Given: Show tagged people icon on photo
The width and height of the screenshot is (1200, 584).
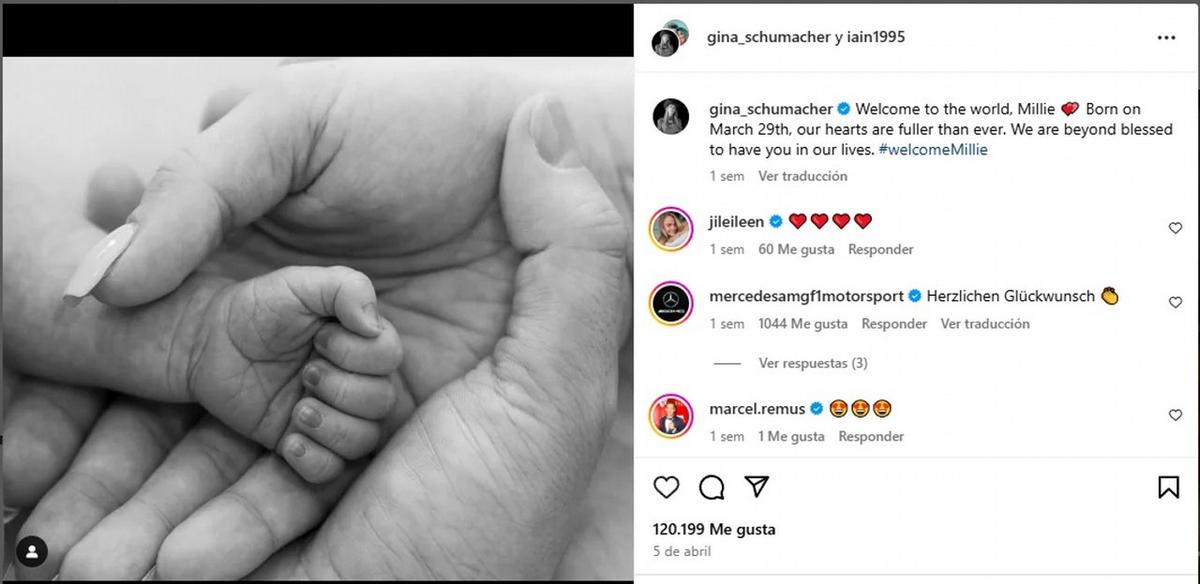Looking at the screenshot, I should pos(33,550).
